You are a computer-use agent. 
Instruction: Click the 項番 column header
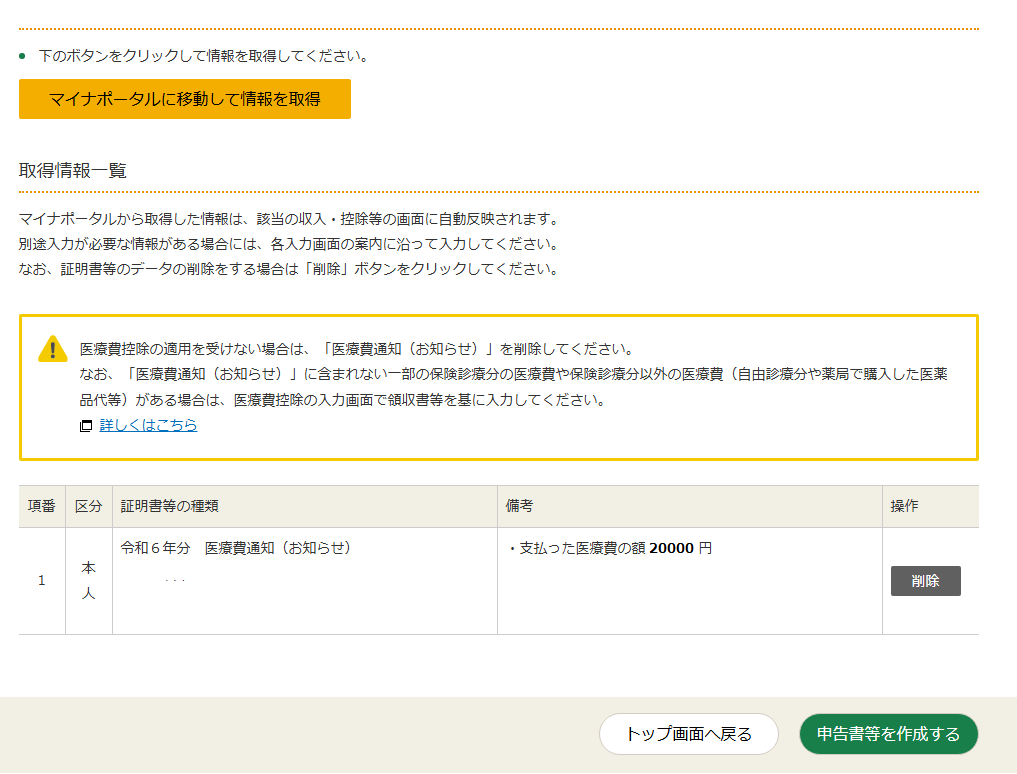tap(41, 507)
